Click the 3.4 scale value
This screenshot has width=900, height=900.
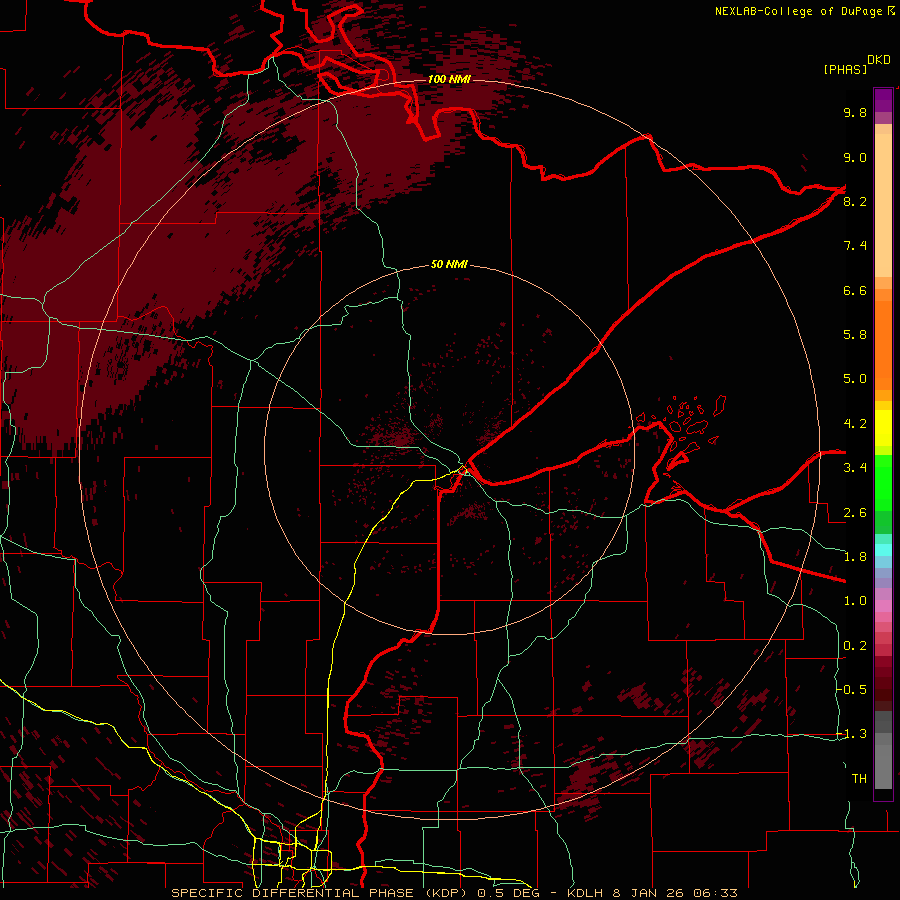[x=855, y=468]
